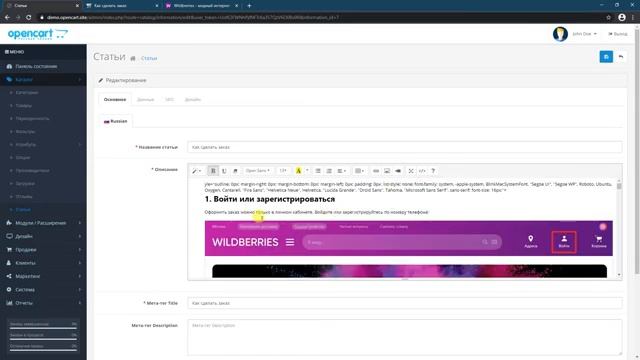Click the browser back arrow
This screenshot has width=640, height=360.
pos(7,18)
